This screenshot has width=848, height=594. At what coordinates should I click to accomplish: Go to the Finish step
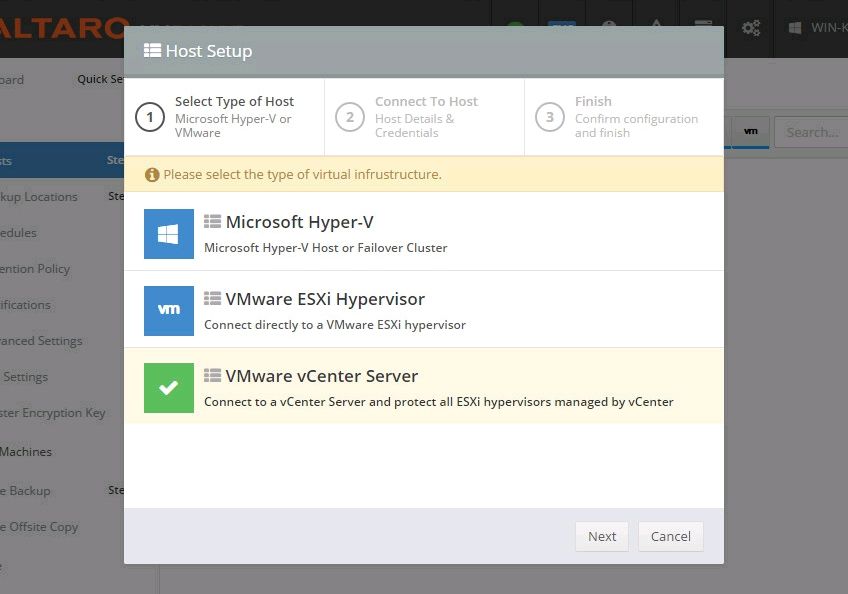coord(624,117)
